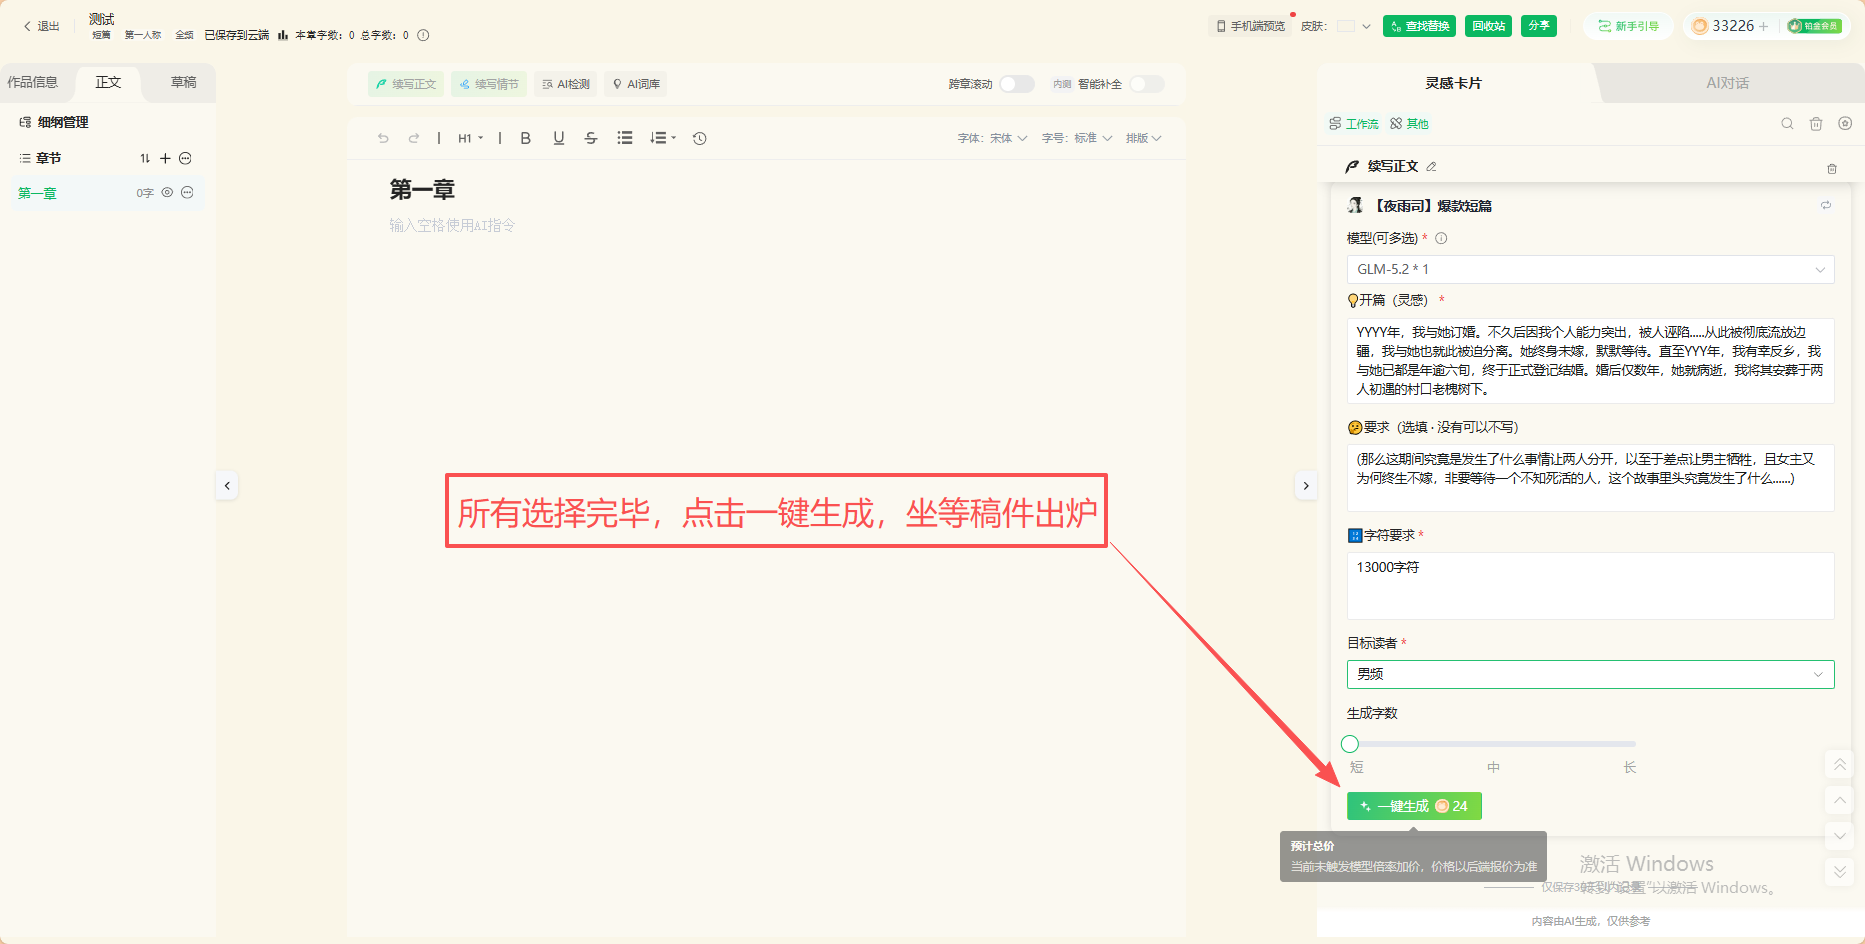Add a new chapter with the plus icon
The height and width of the screenshot is (944, 1865).
[166, 158]
